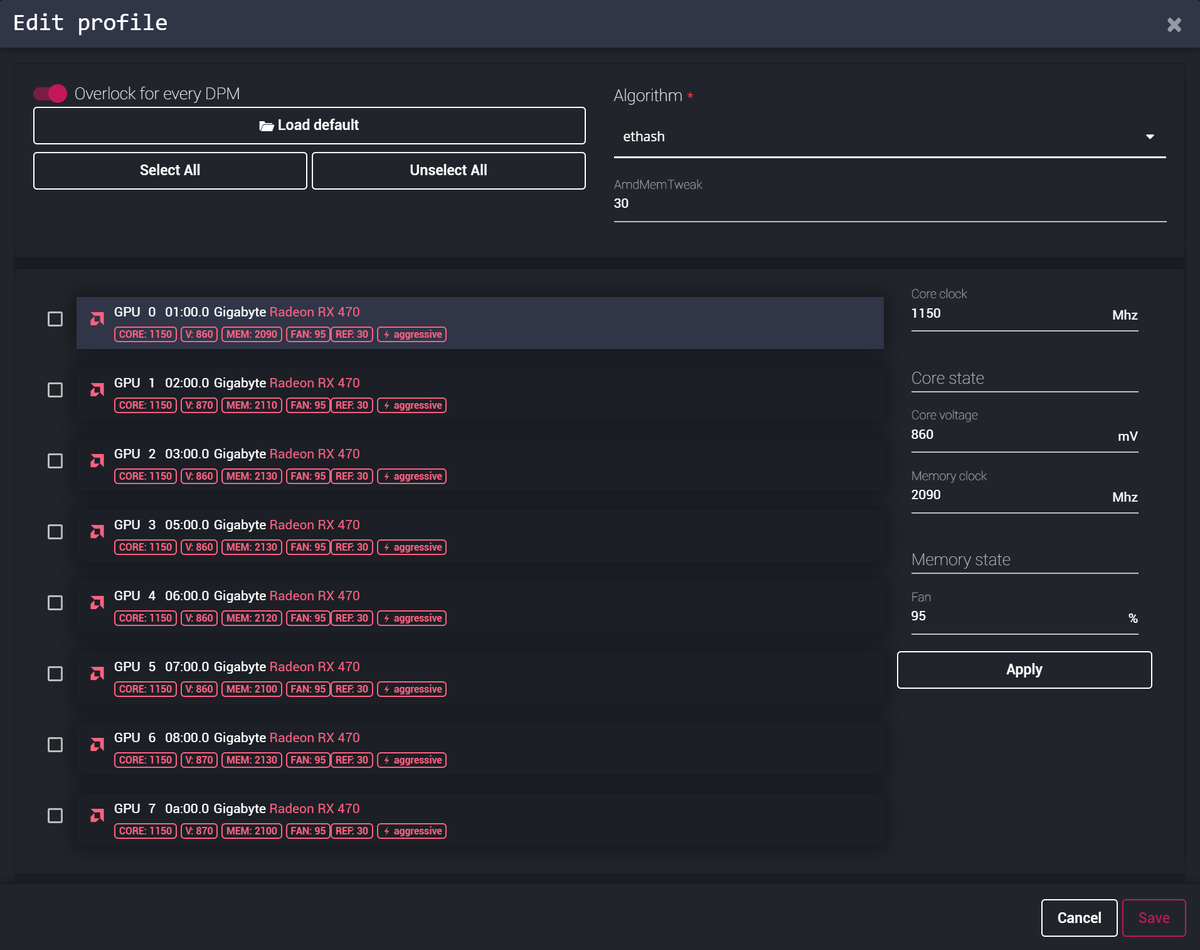Click GPU 4's MEM: 2120 tag

[252, 619]
